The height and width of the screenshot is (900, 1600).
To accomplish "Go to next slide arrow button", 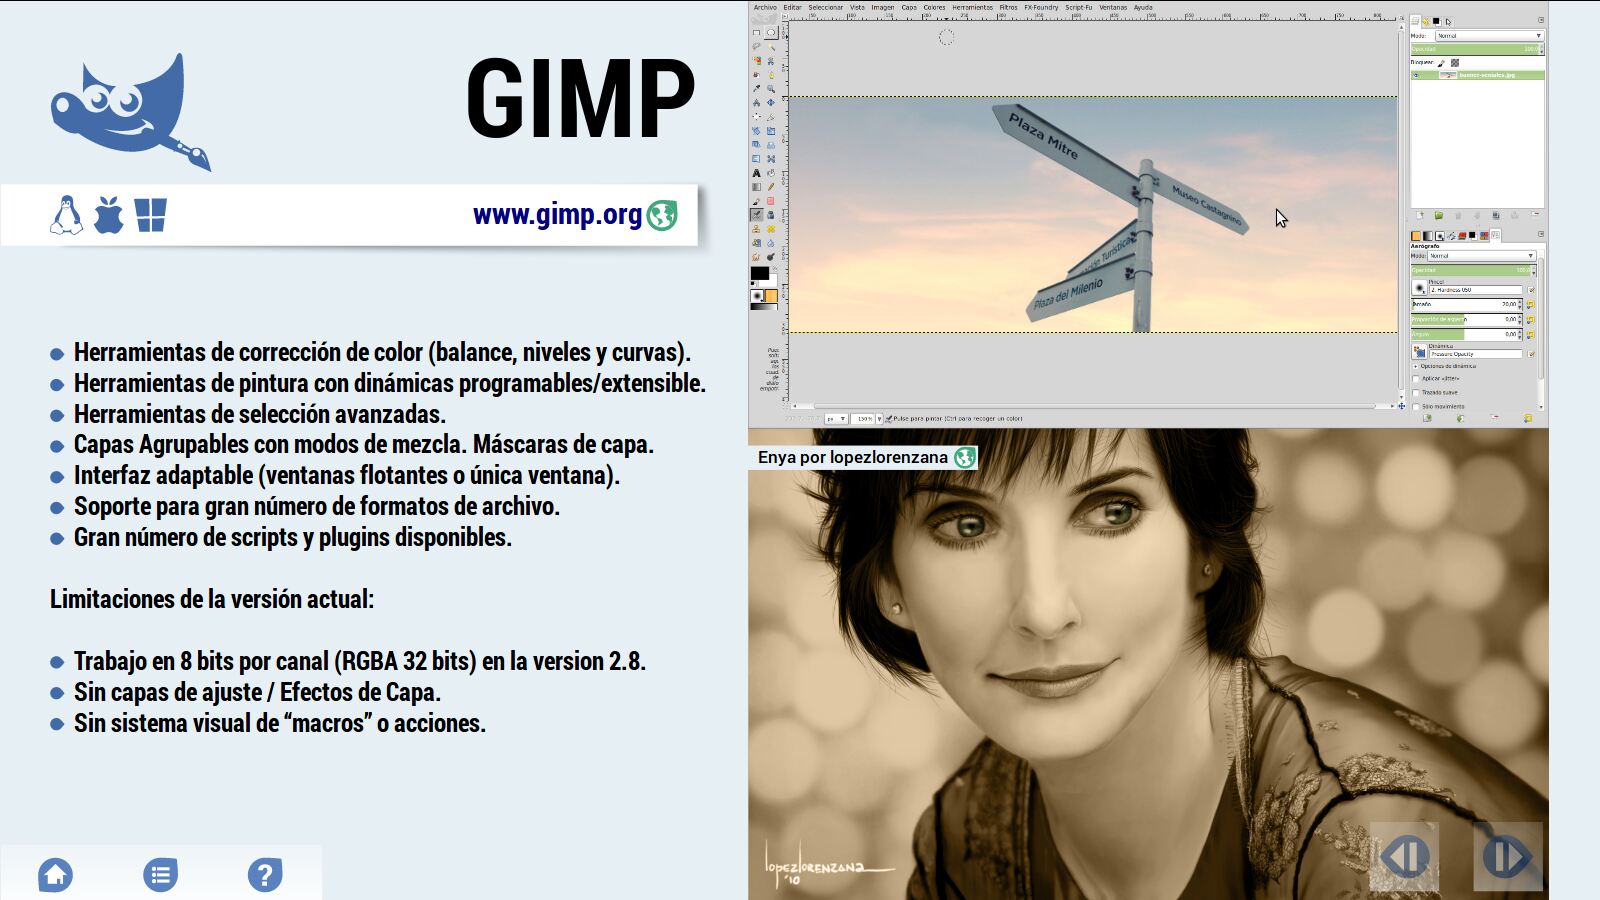I will [1508, 856].
